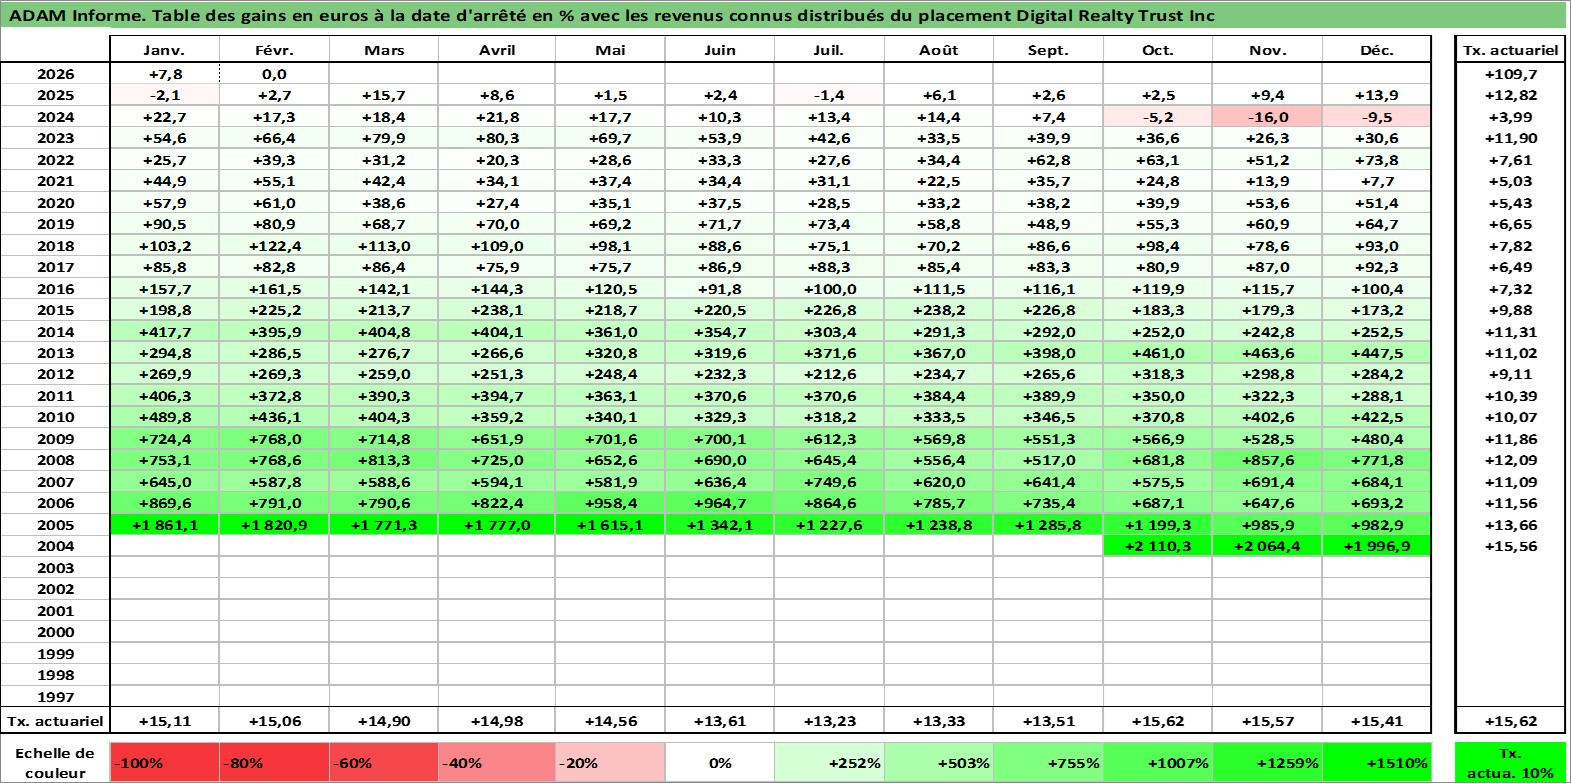This screenshot has width=1571, height=783.
Task: Select the Mai column header
Action: [610, 50]
